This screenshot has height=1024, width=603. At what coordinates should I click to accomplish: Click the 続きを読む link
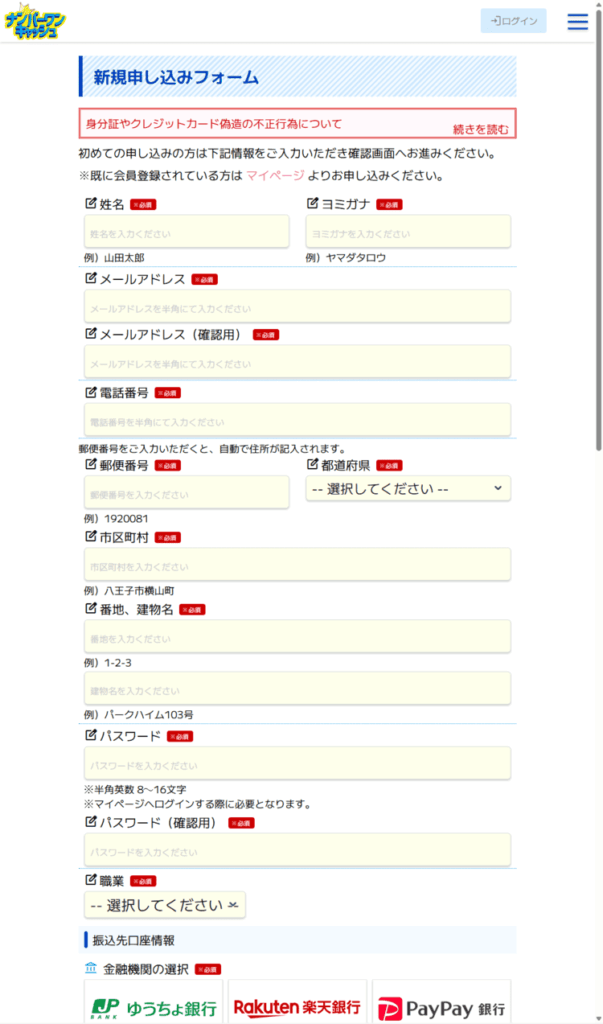coord(480,129)
